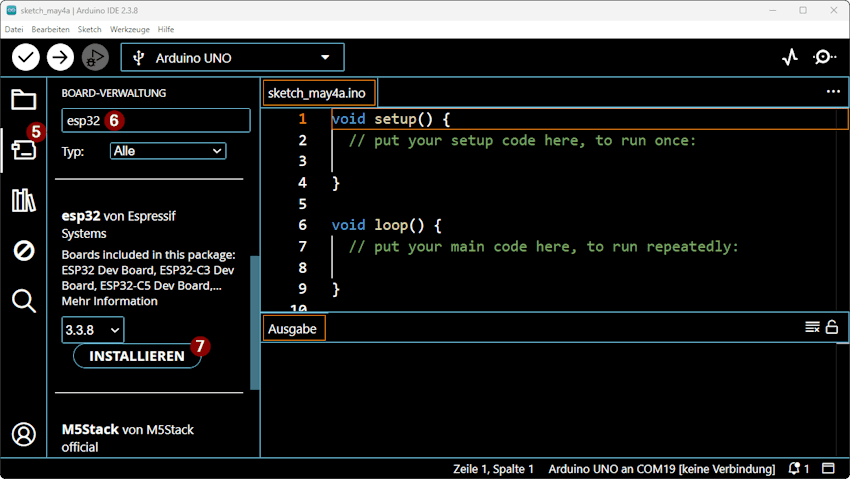Open the Debug sidebar icon

(24, 251)
